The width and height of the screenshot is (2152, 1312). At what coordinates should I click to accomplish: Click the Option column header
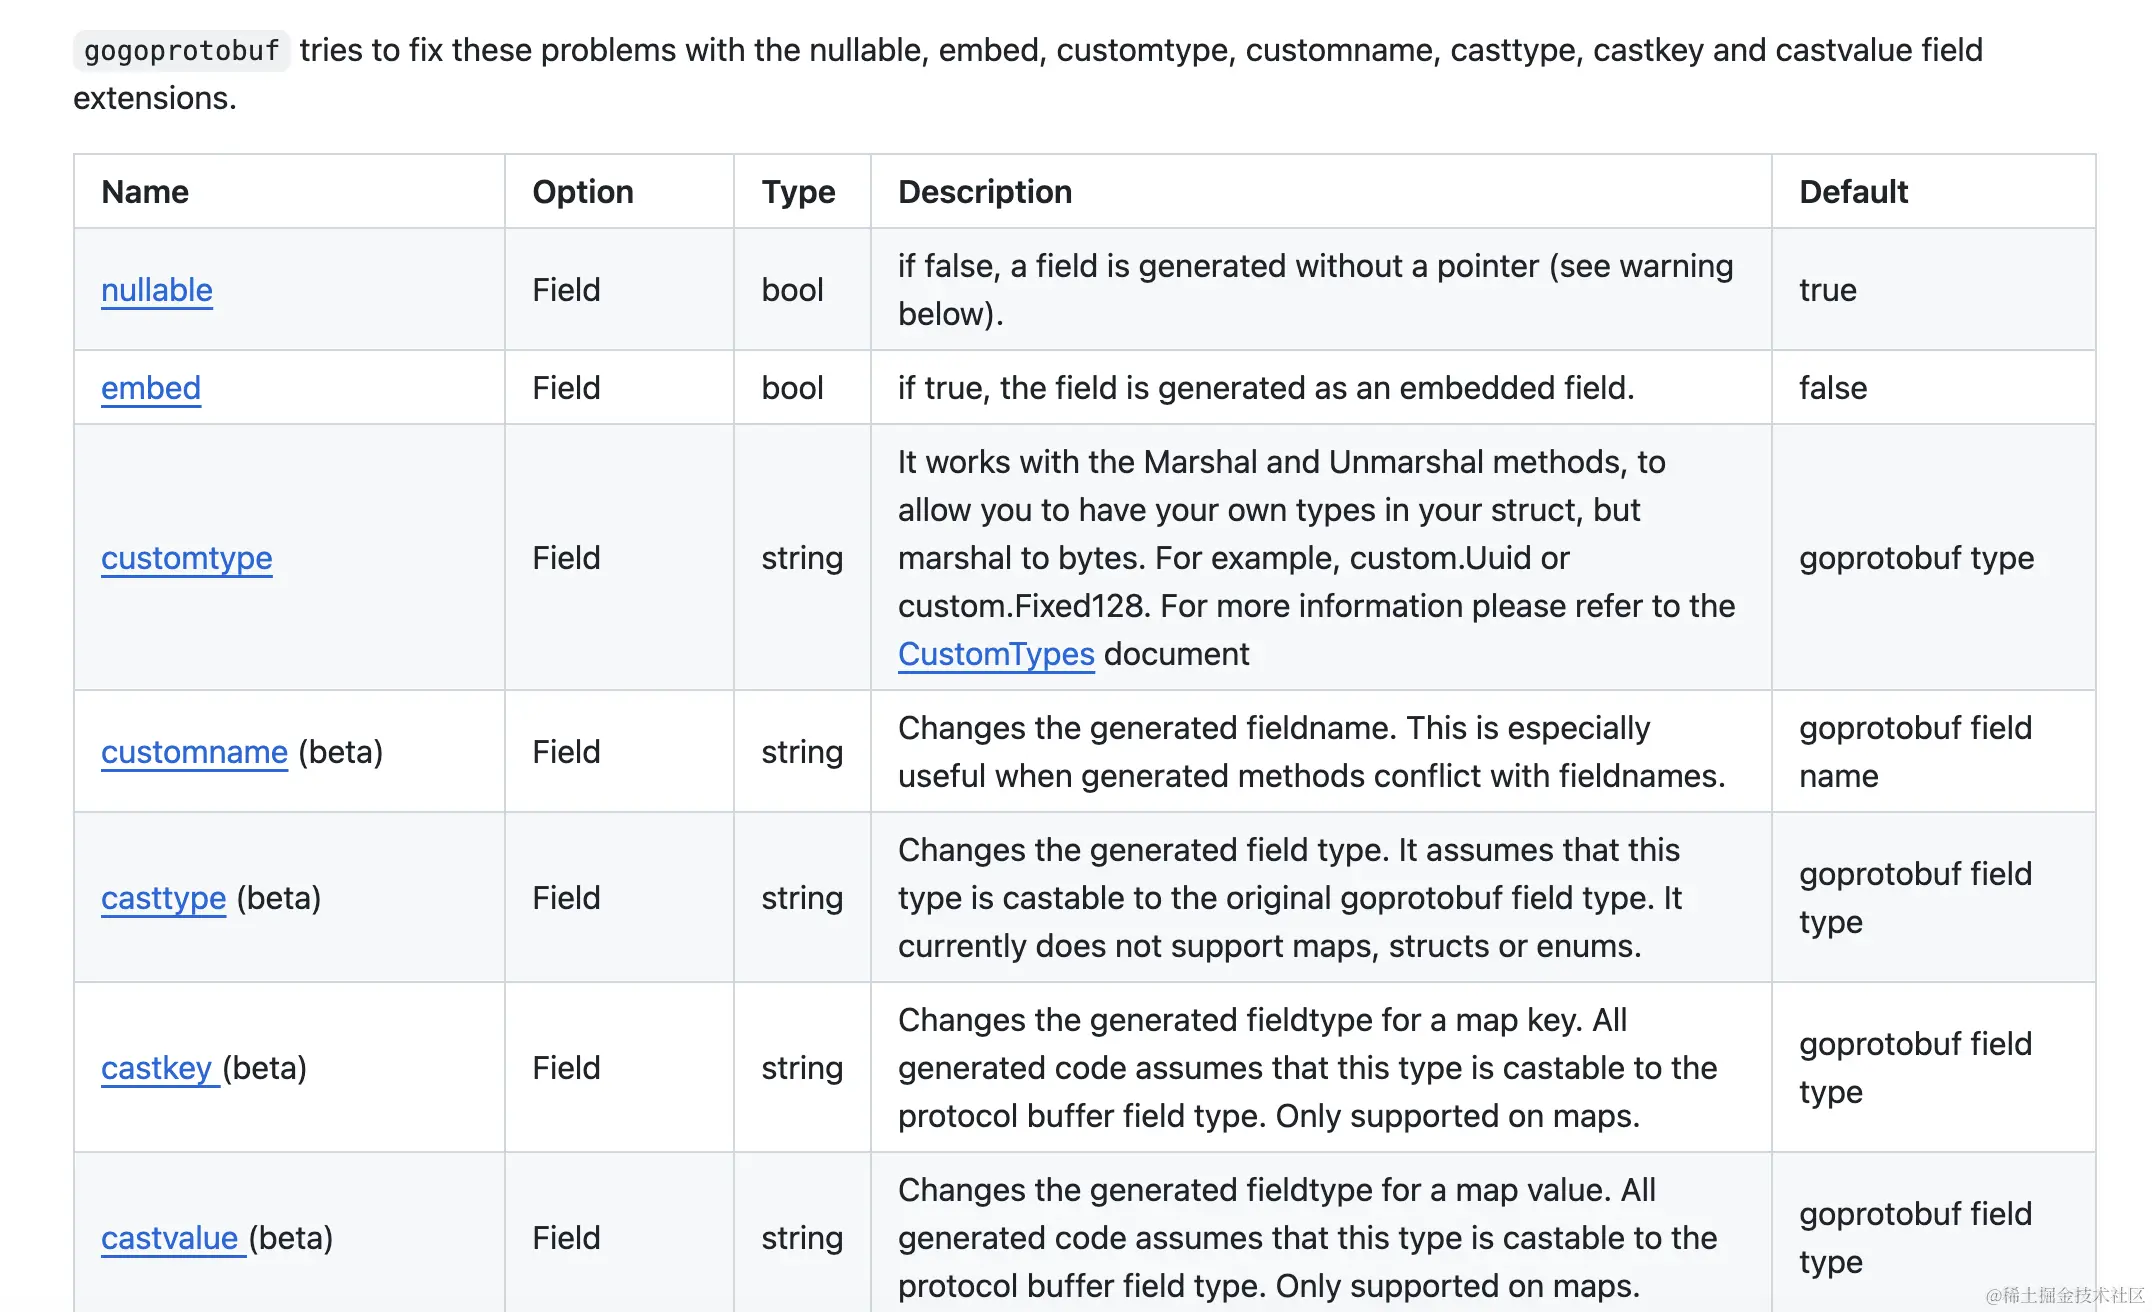tap(582, 192)
